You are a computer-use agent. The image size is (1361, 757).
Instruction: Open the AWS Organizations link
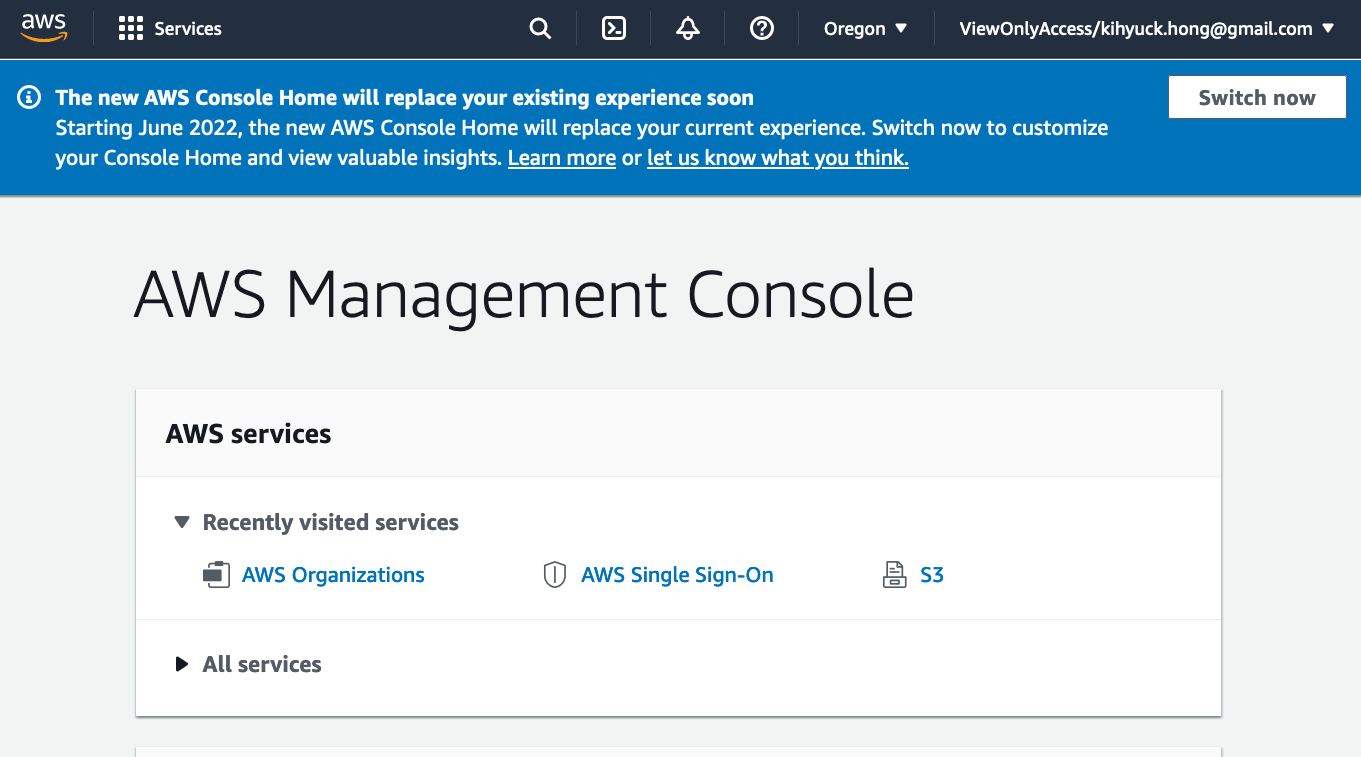click(x=333, y=575)
